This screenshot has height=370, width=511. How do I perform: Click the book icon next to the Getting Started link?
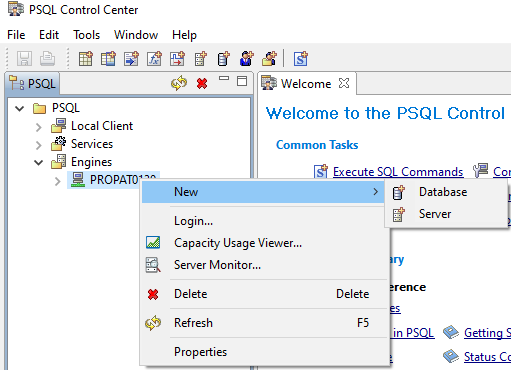[x=451, y=332]
